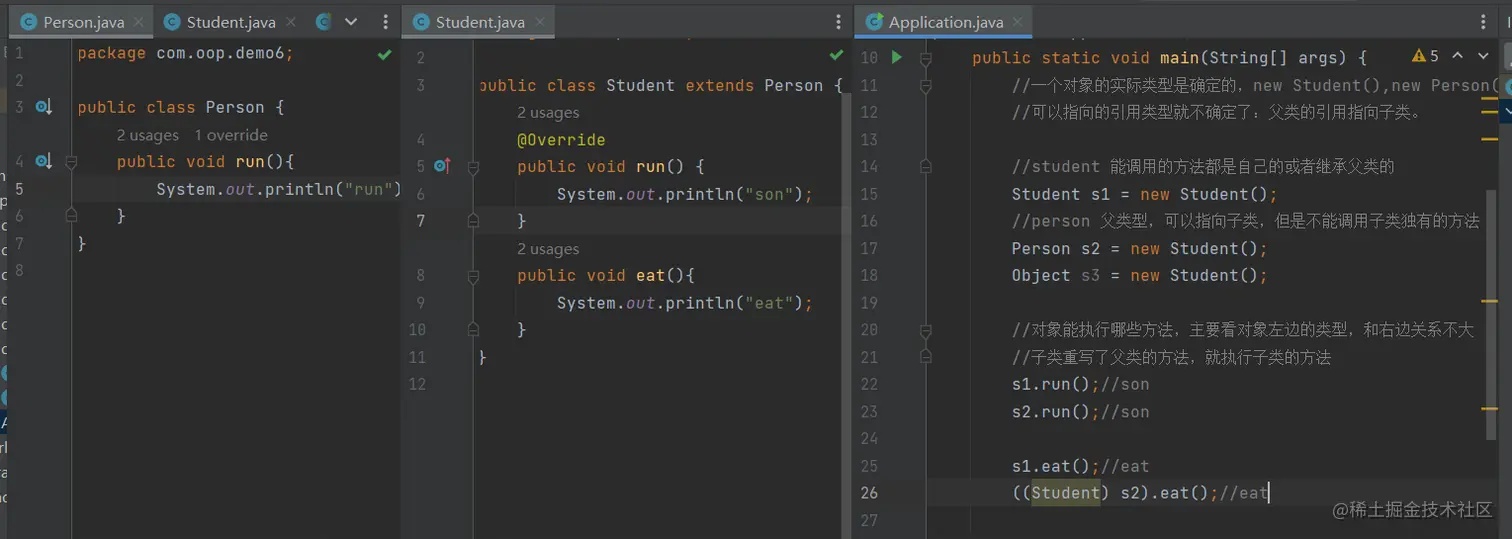Click the "run" string in Person.java println
Image resolution: width=1512 pixels, height=539 pixels.
click(x=369, y=189)
